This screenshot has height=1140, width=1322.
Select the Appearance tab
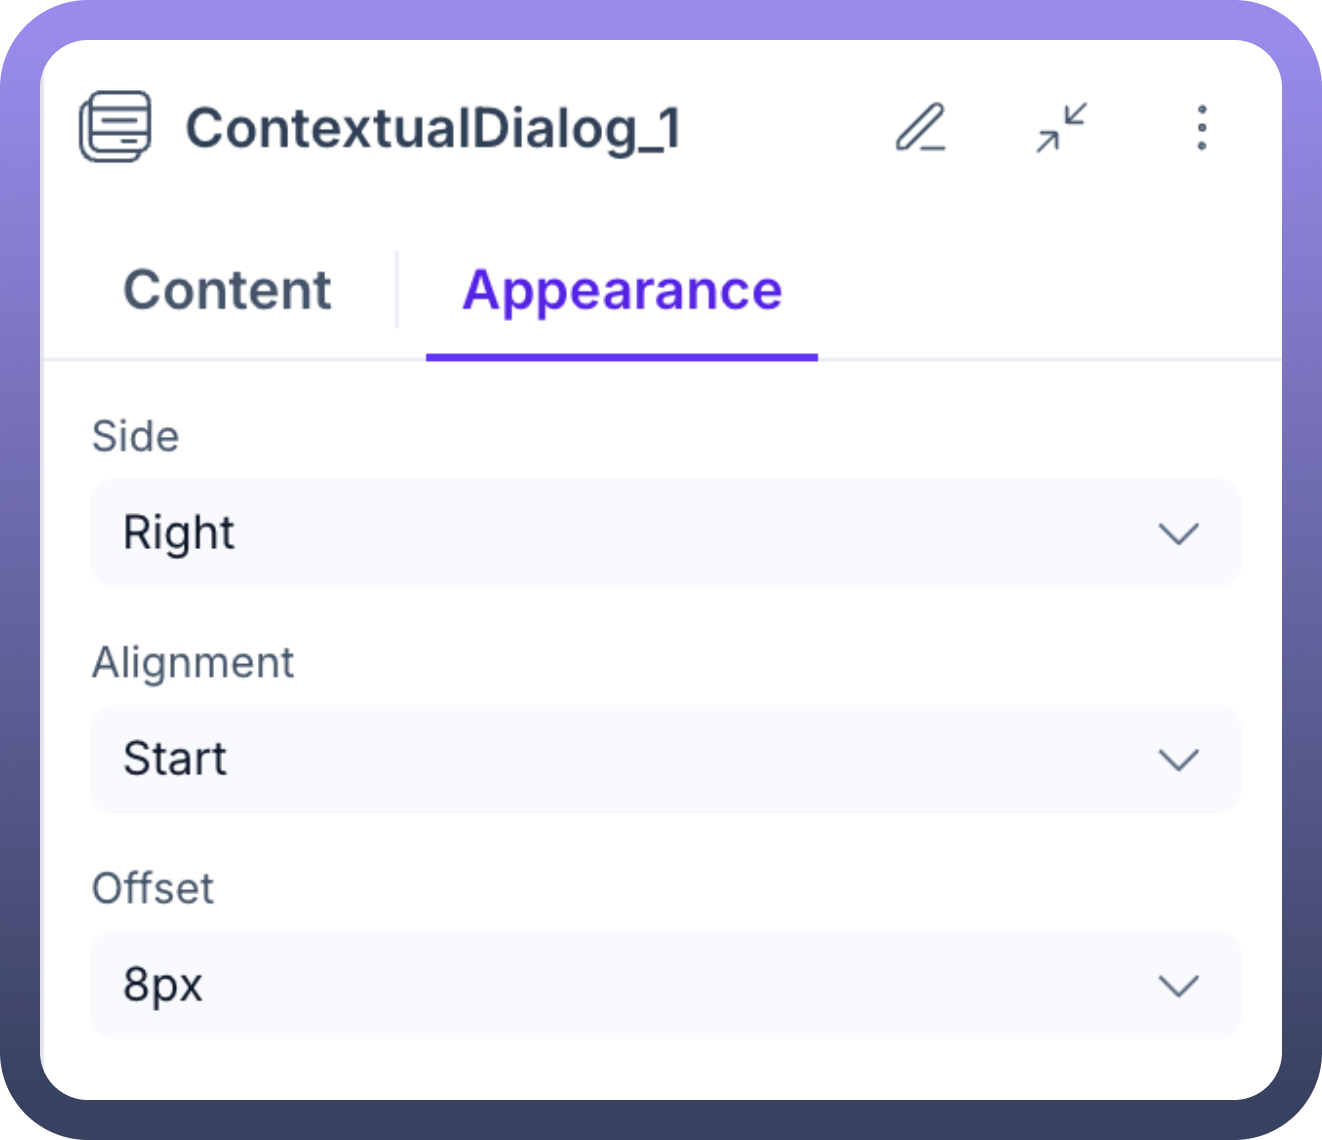click(621, 291)
